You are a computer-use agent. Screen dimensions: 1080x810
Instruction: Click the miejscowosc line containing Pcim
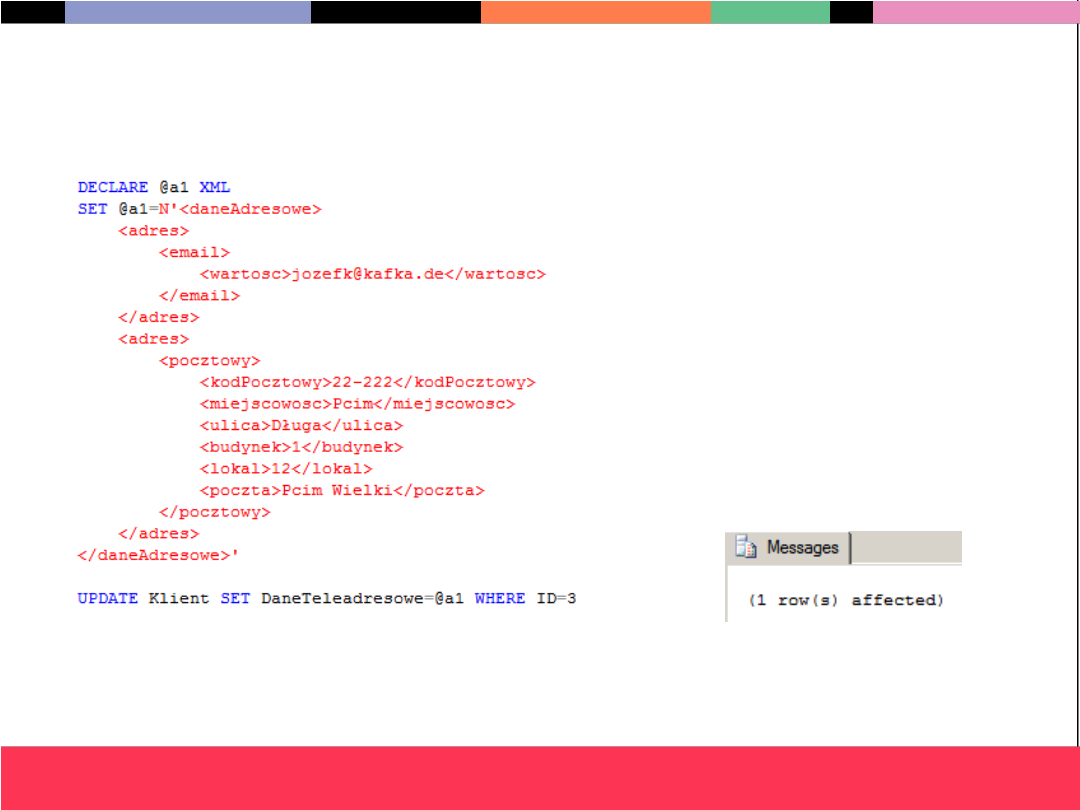[356, 404]
